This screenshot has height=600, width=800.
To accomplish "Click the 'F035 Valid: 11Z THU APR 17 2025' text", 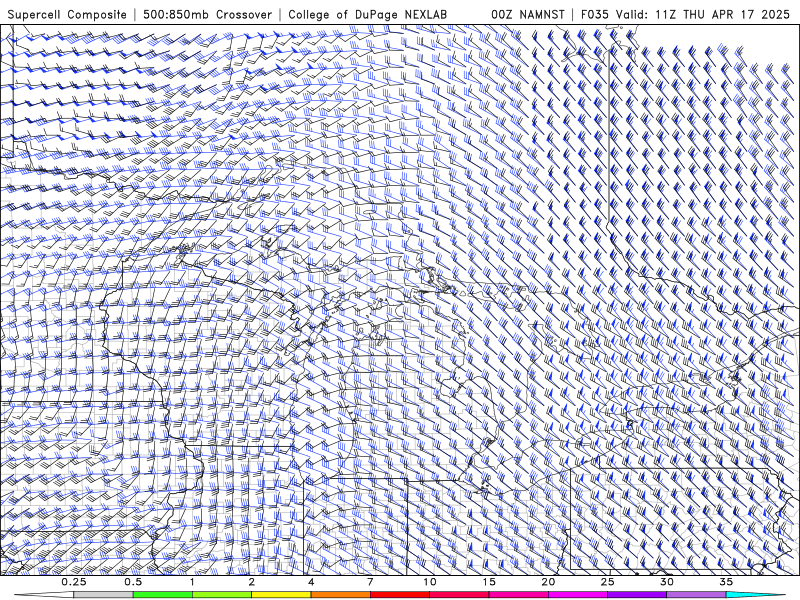I will [x=685, y=14].
